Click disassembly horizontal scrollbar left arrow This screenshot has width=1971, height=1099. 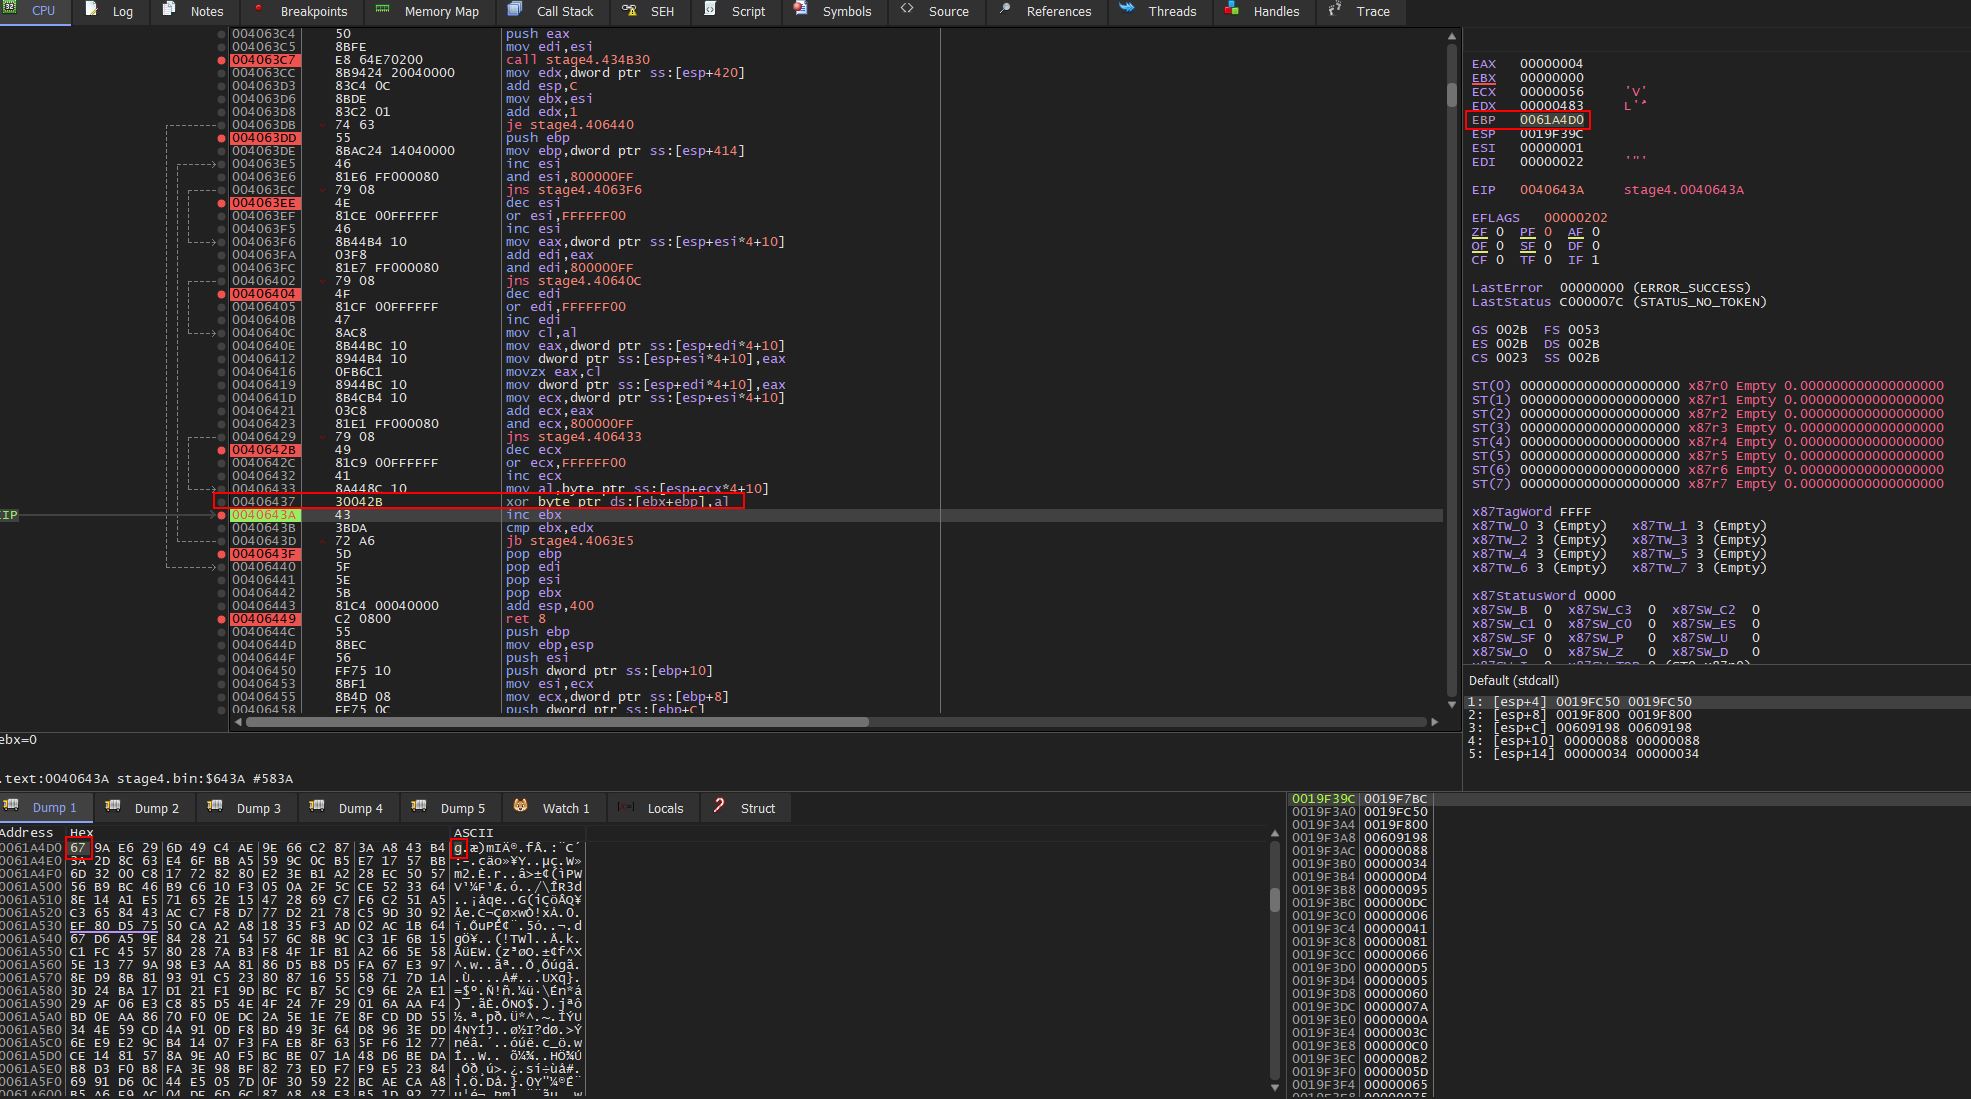point(237,721)
